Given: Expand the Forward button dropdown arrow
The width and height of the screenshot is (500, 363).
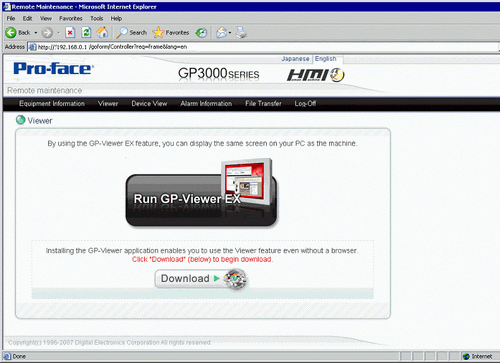Looking at the screenshot, I should click(58, 33).
